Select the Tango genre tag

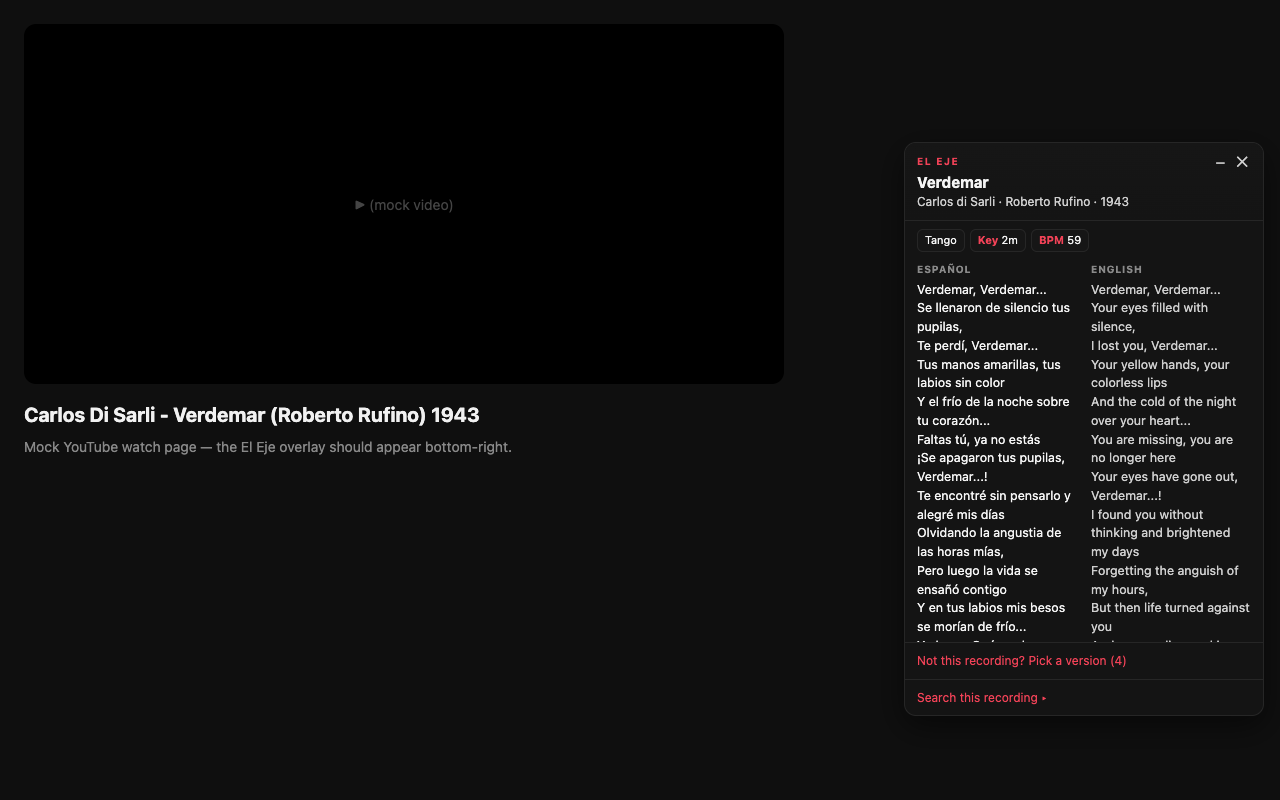(941, 240)
